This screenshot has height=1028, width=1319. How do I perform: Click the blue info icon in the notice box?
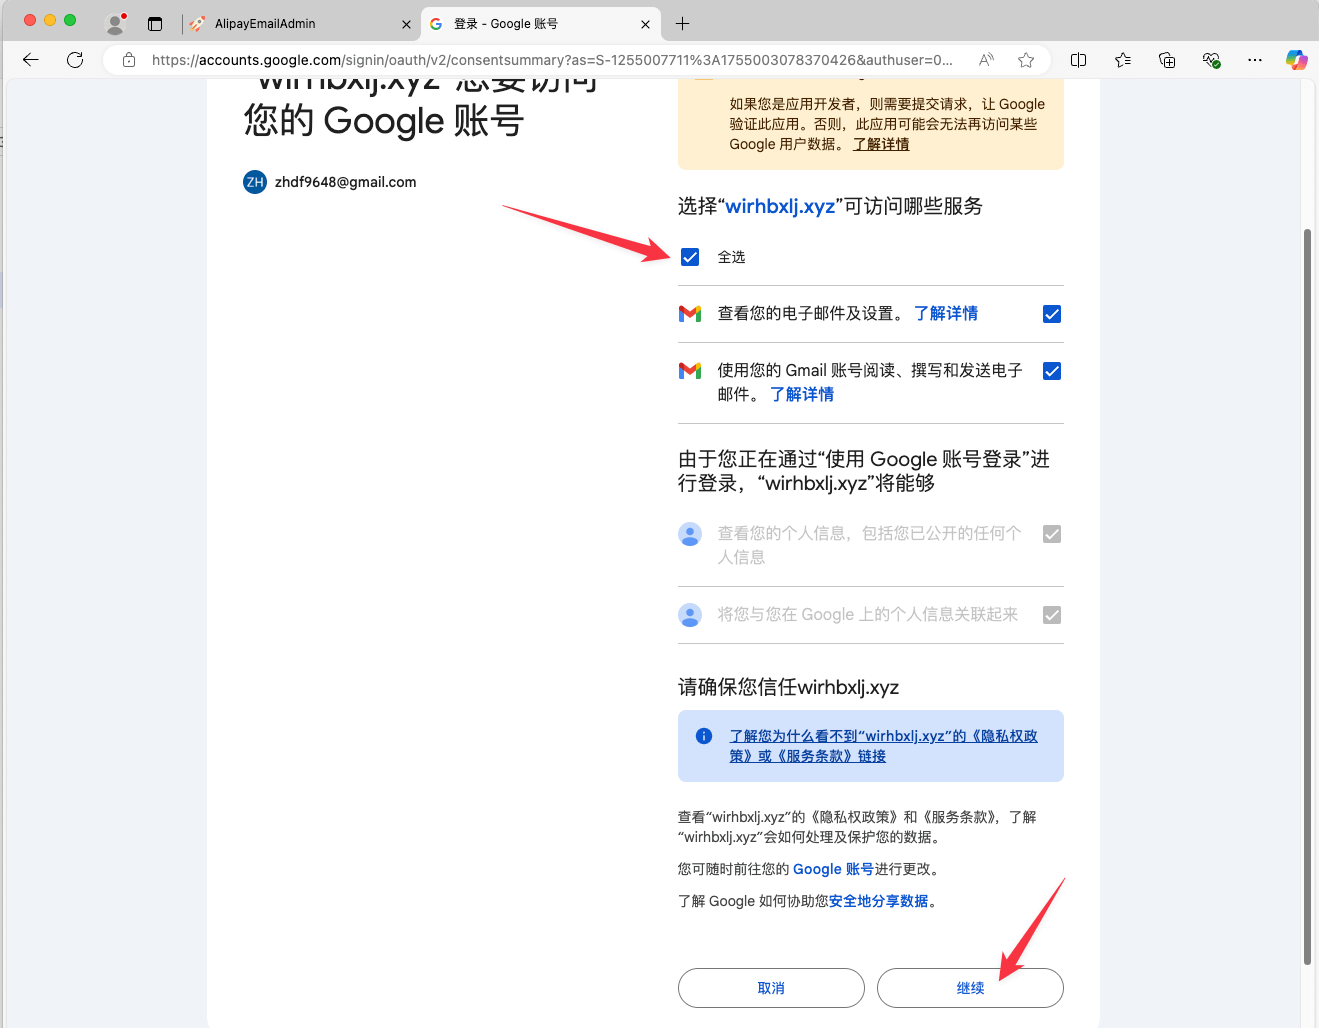click(704, 736)
